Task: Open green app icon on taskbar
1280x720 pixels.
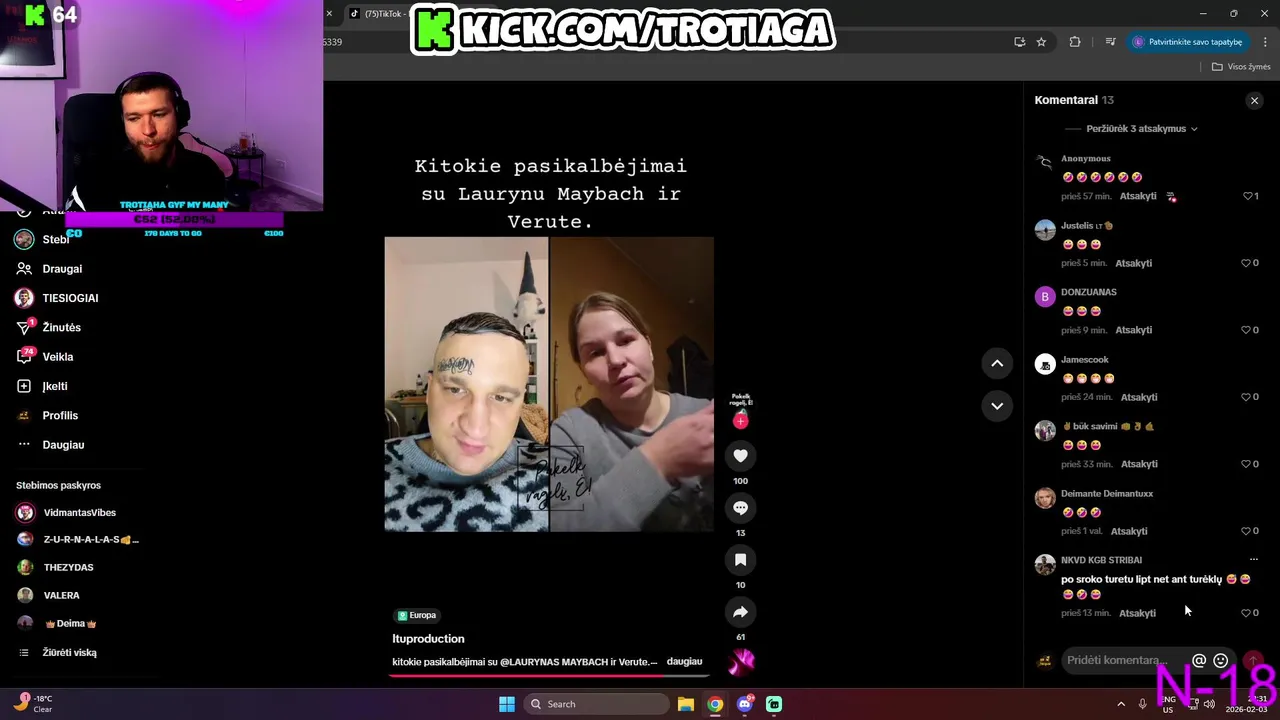Action: coord(774,704)
